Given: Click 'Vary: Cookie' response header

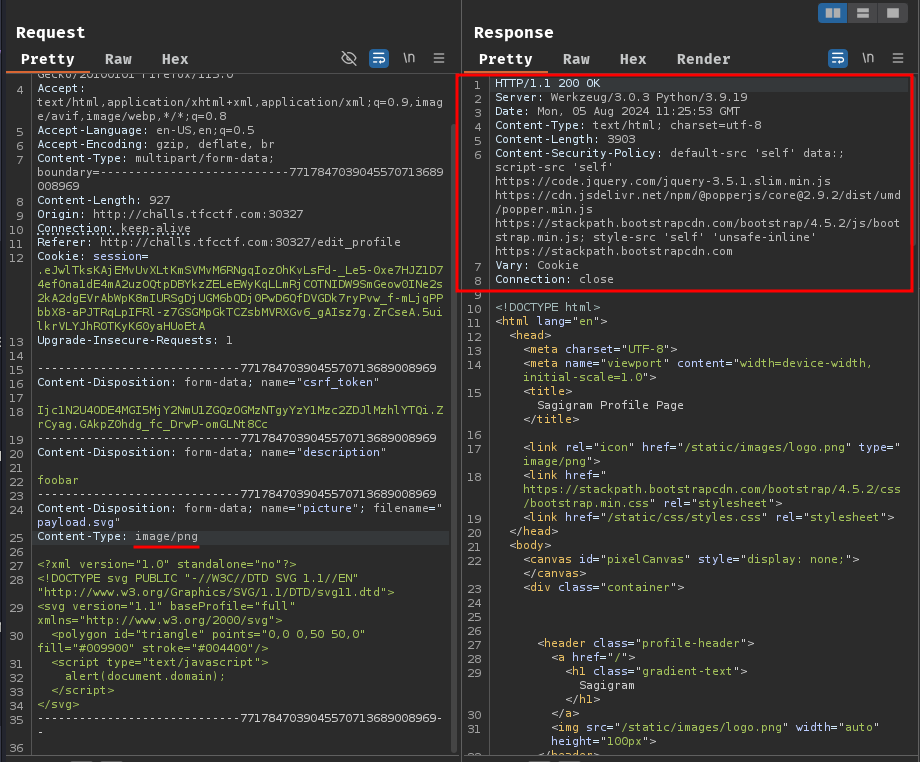Looking at the screenshot, I should tap(536, 265).
